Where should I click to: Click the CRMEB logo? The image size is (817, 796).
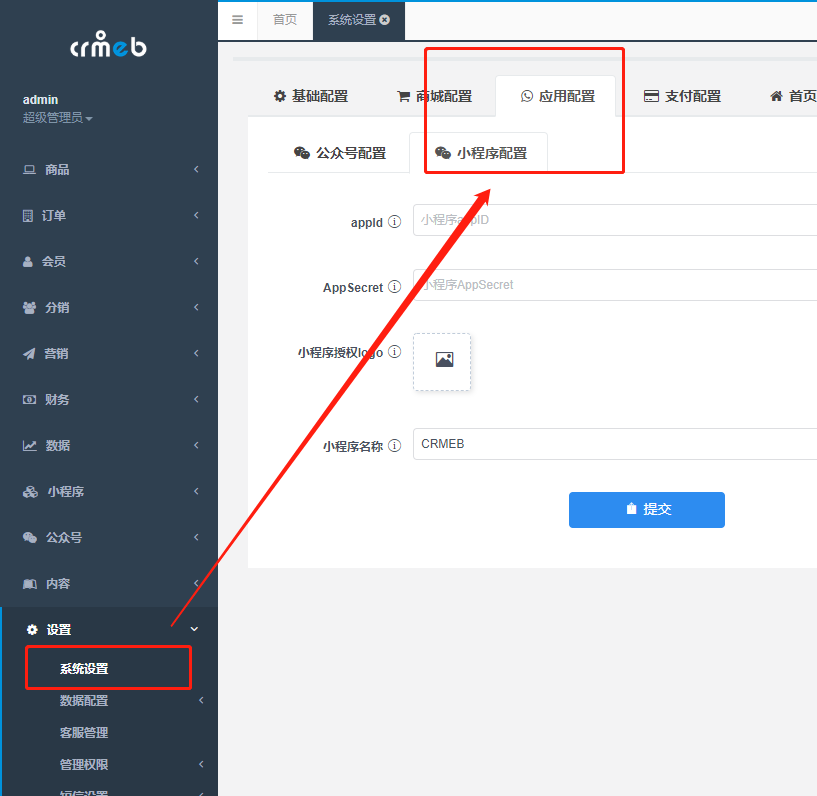click(x=108, y=44)
